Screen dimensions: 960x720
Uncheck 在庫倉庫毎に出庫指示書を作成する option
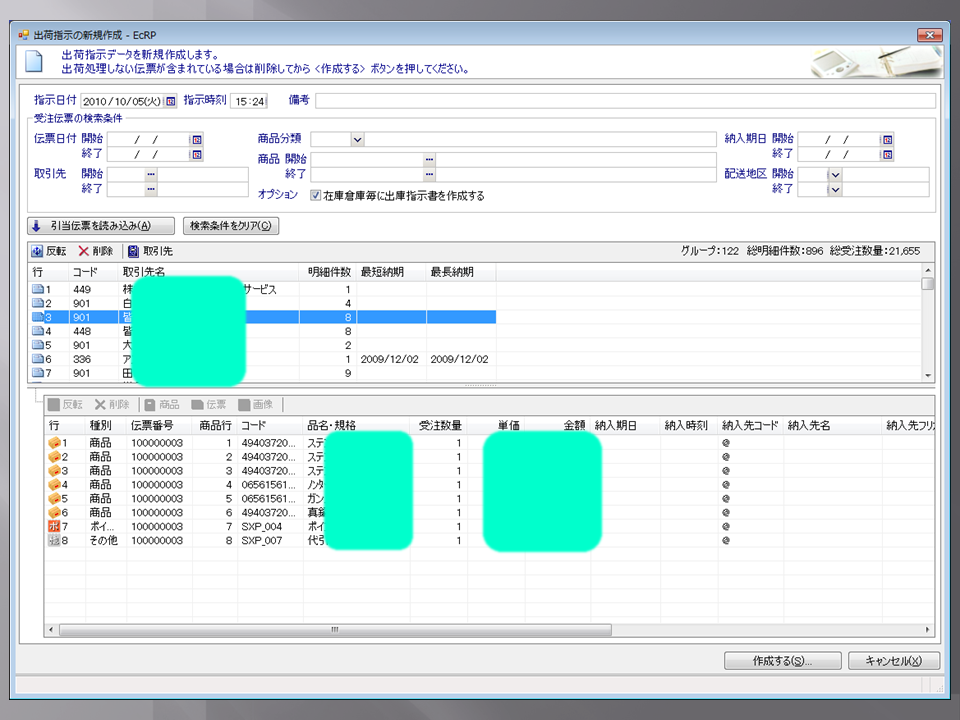[317, 194]
